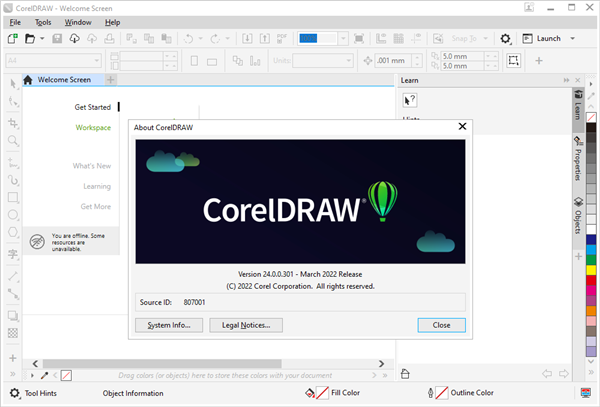Click the Hints pointer icon in Learn panel
The image size is (600, 407).
[409, 100]
